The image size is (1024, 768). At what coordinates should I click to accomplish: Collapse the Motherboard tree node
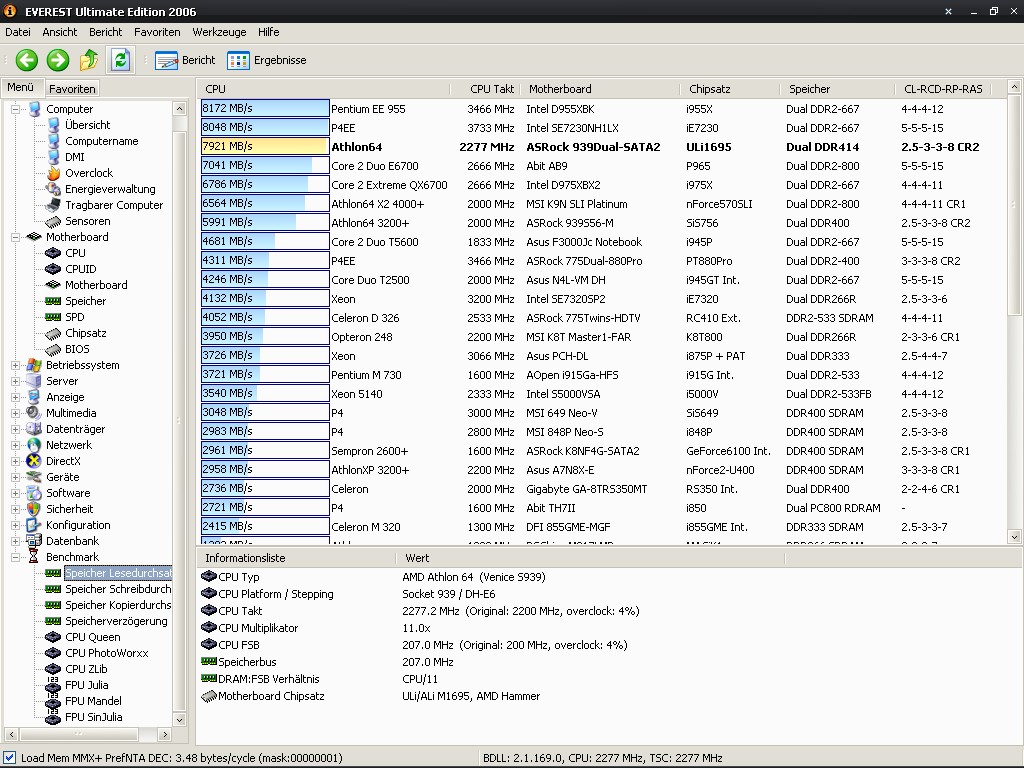click(x=15, y=237)
